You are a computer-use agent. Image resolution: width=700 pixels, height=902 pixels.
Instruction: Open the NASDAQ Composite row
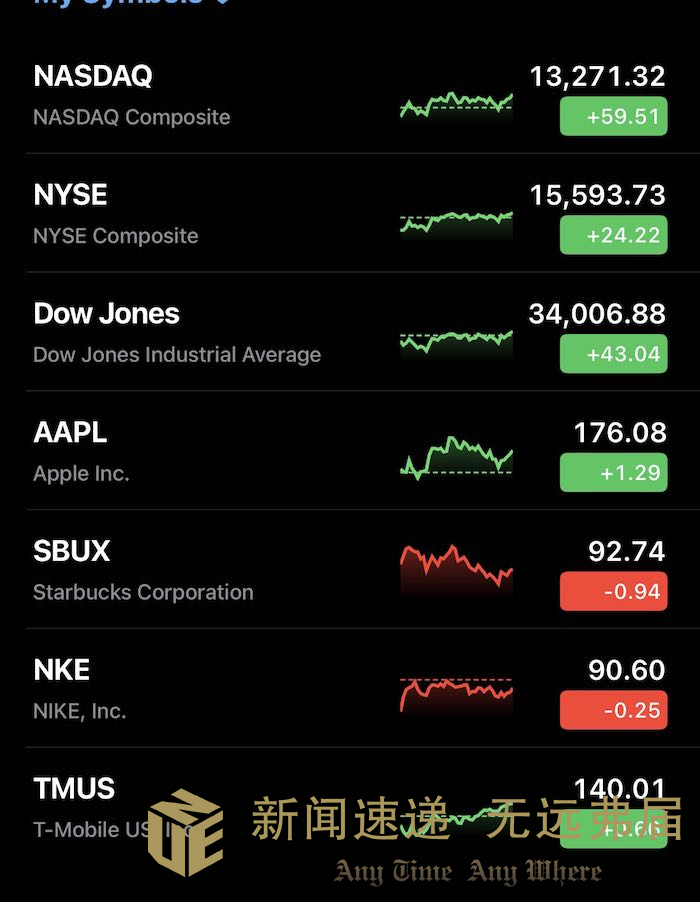click(x=350, y=95)
